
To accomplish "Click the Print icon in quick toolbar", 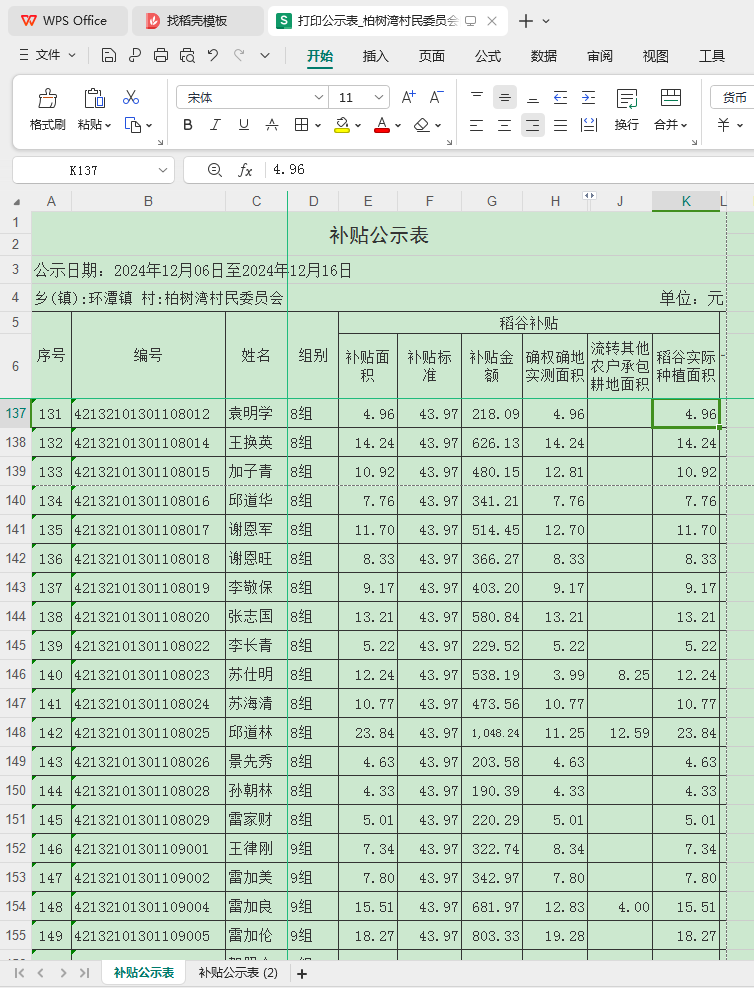I will [161, 55].
